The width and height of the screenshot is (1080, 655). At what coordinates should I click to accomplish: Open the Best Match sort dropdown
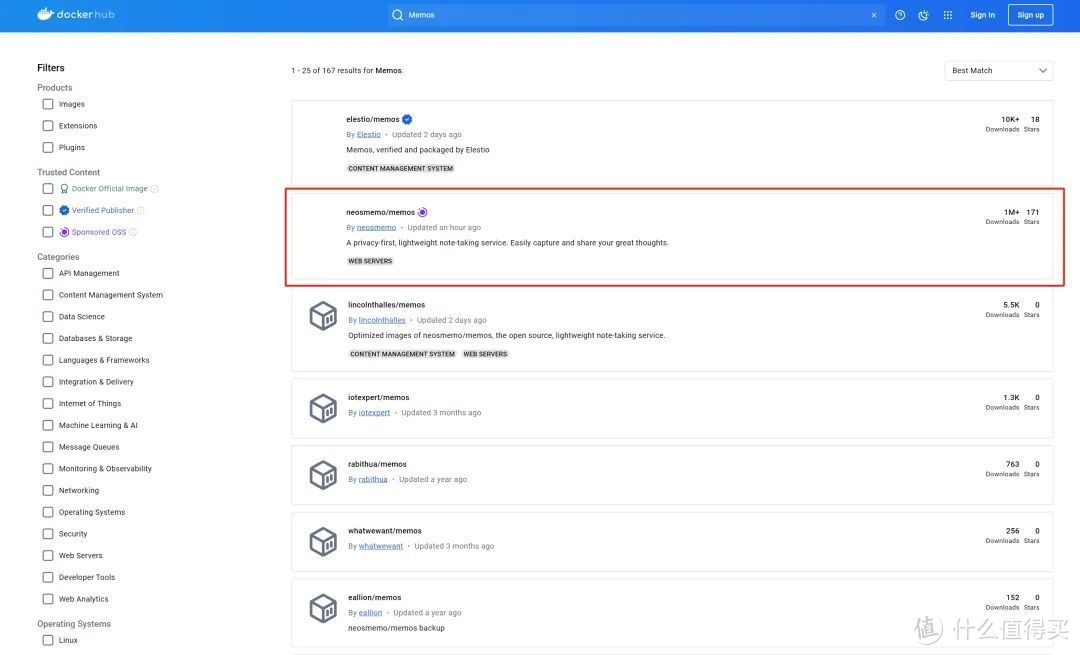(x=995, y=68)
